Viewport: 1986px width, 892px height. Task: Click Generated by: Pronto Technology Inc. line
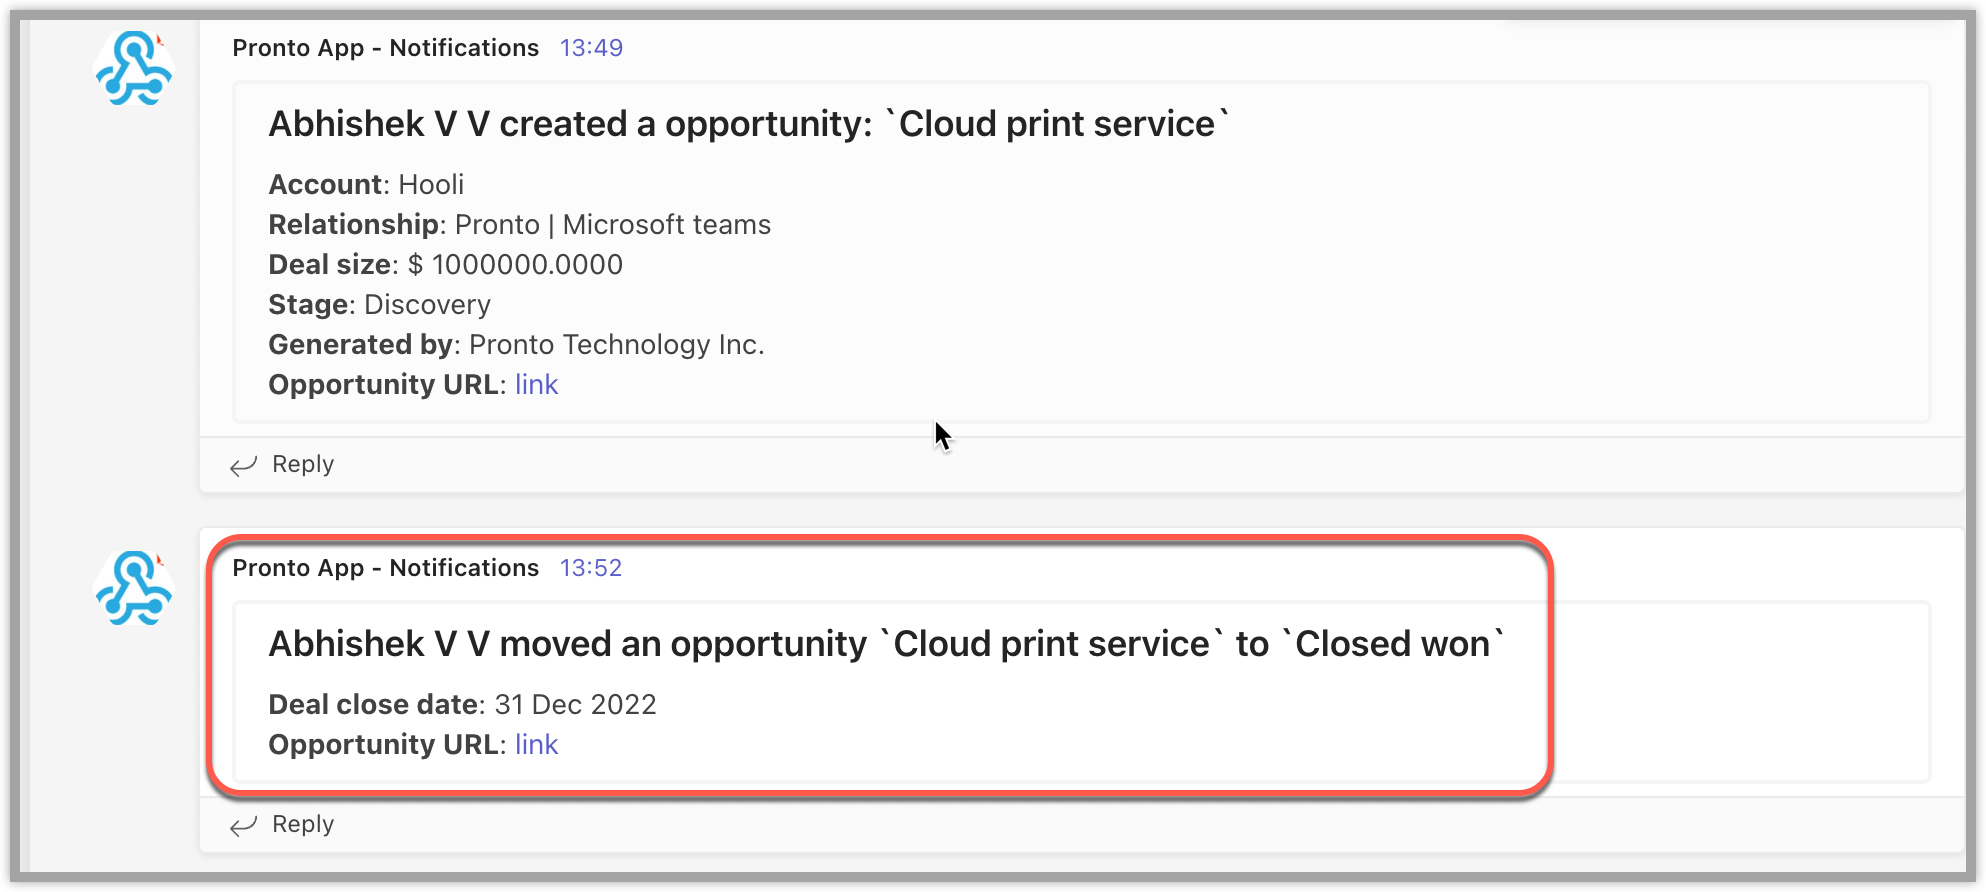tap(517, 345)
